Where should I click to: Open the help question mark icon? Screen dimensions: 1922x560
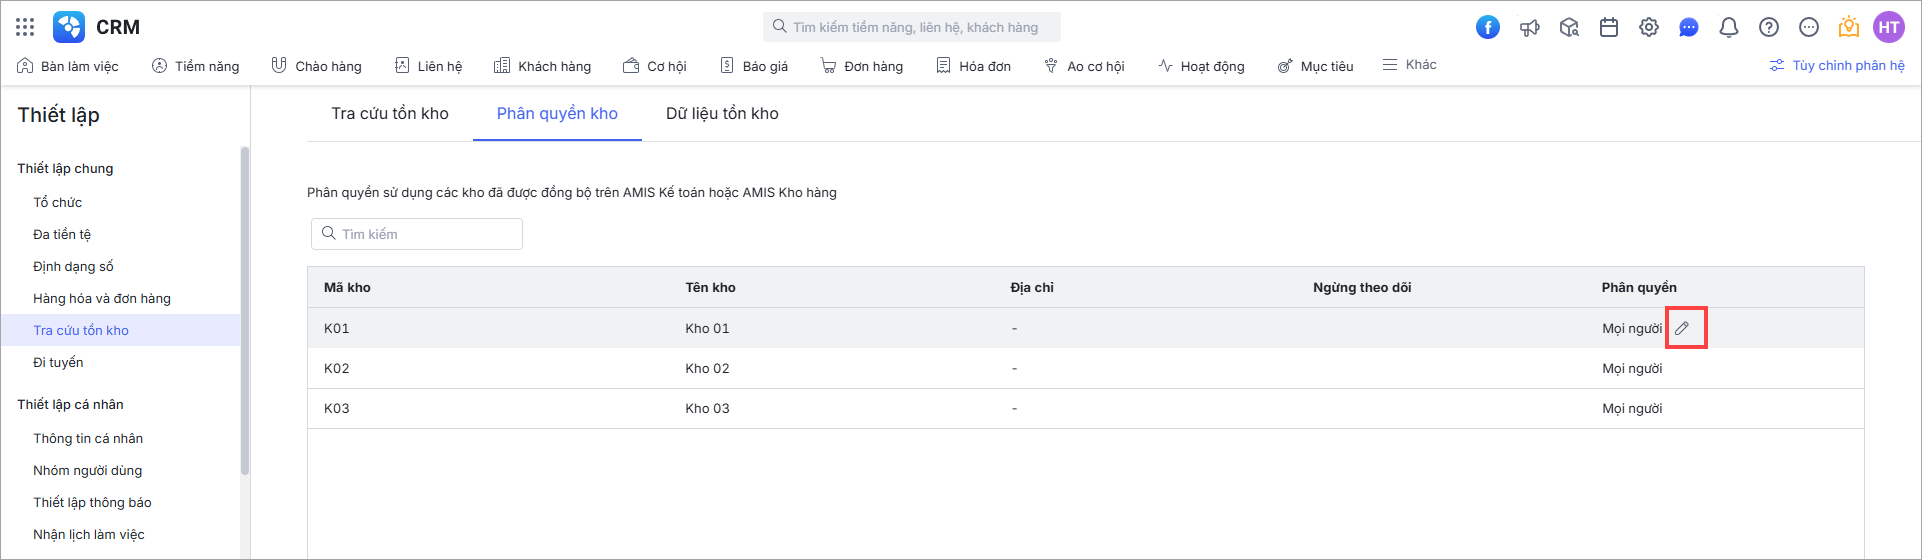(1769, 27)
